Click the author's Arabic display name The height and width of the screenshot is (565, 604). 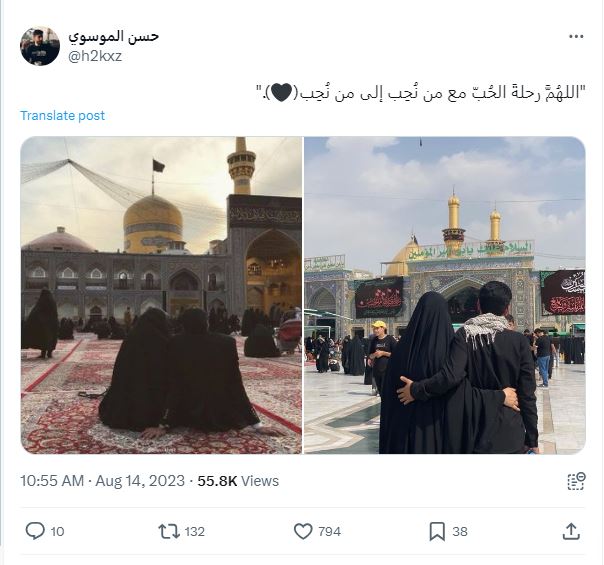pyautogui.click(x=114, y=37)
